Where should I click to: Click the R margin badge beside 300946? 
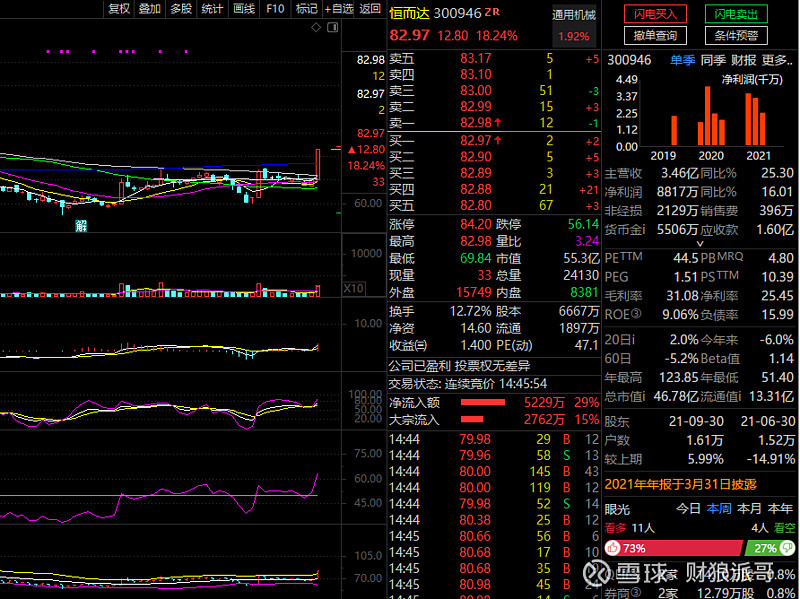[x=496, y=11]
